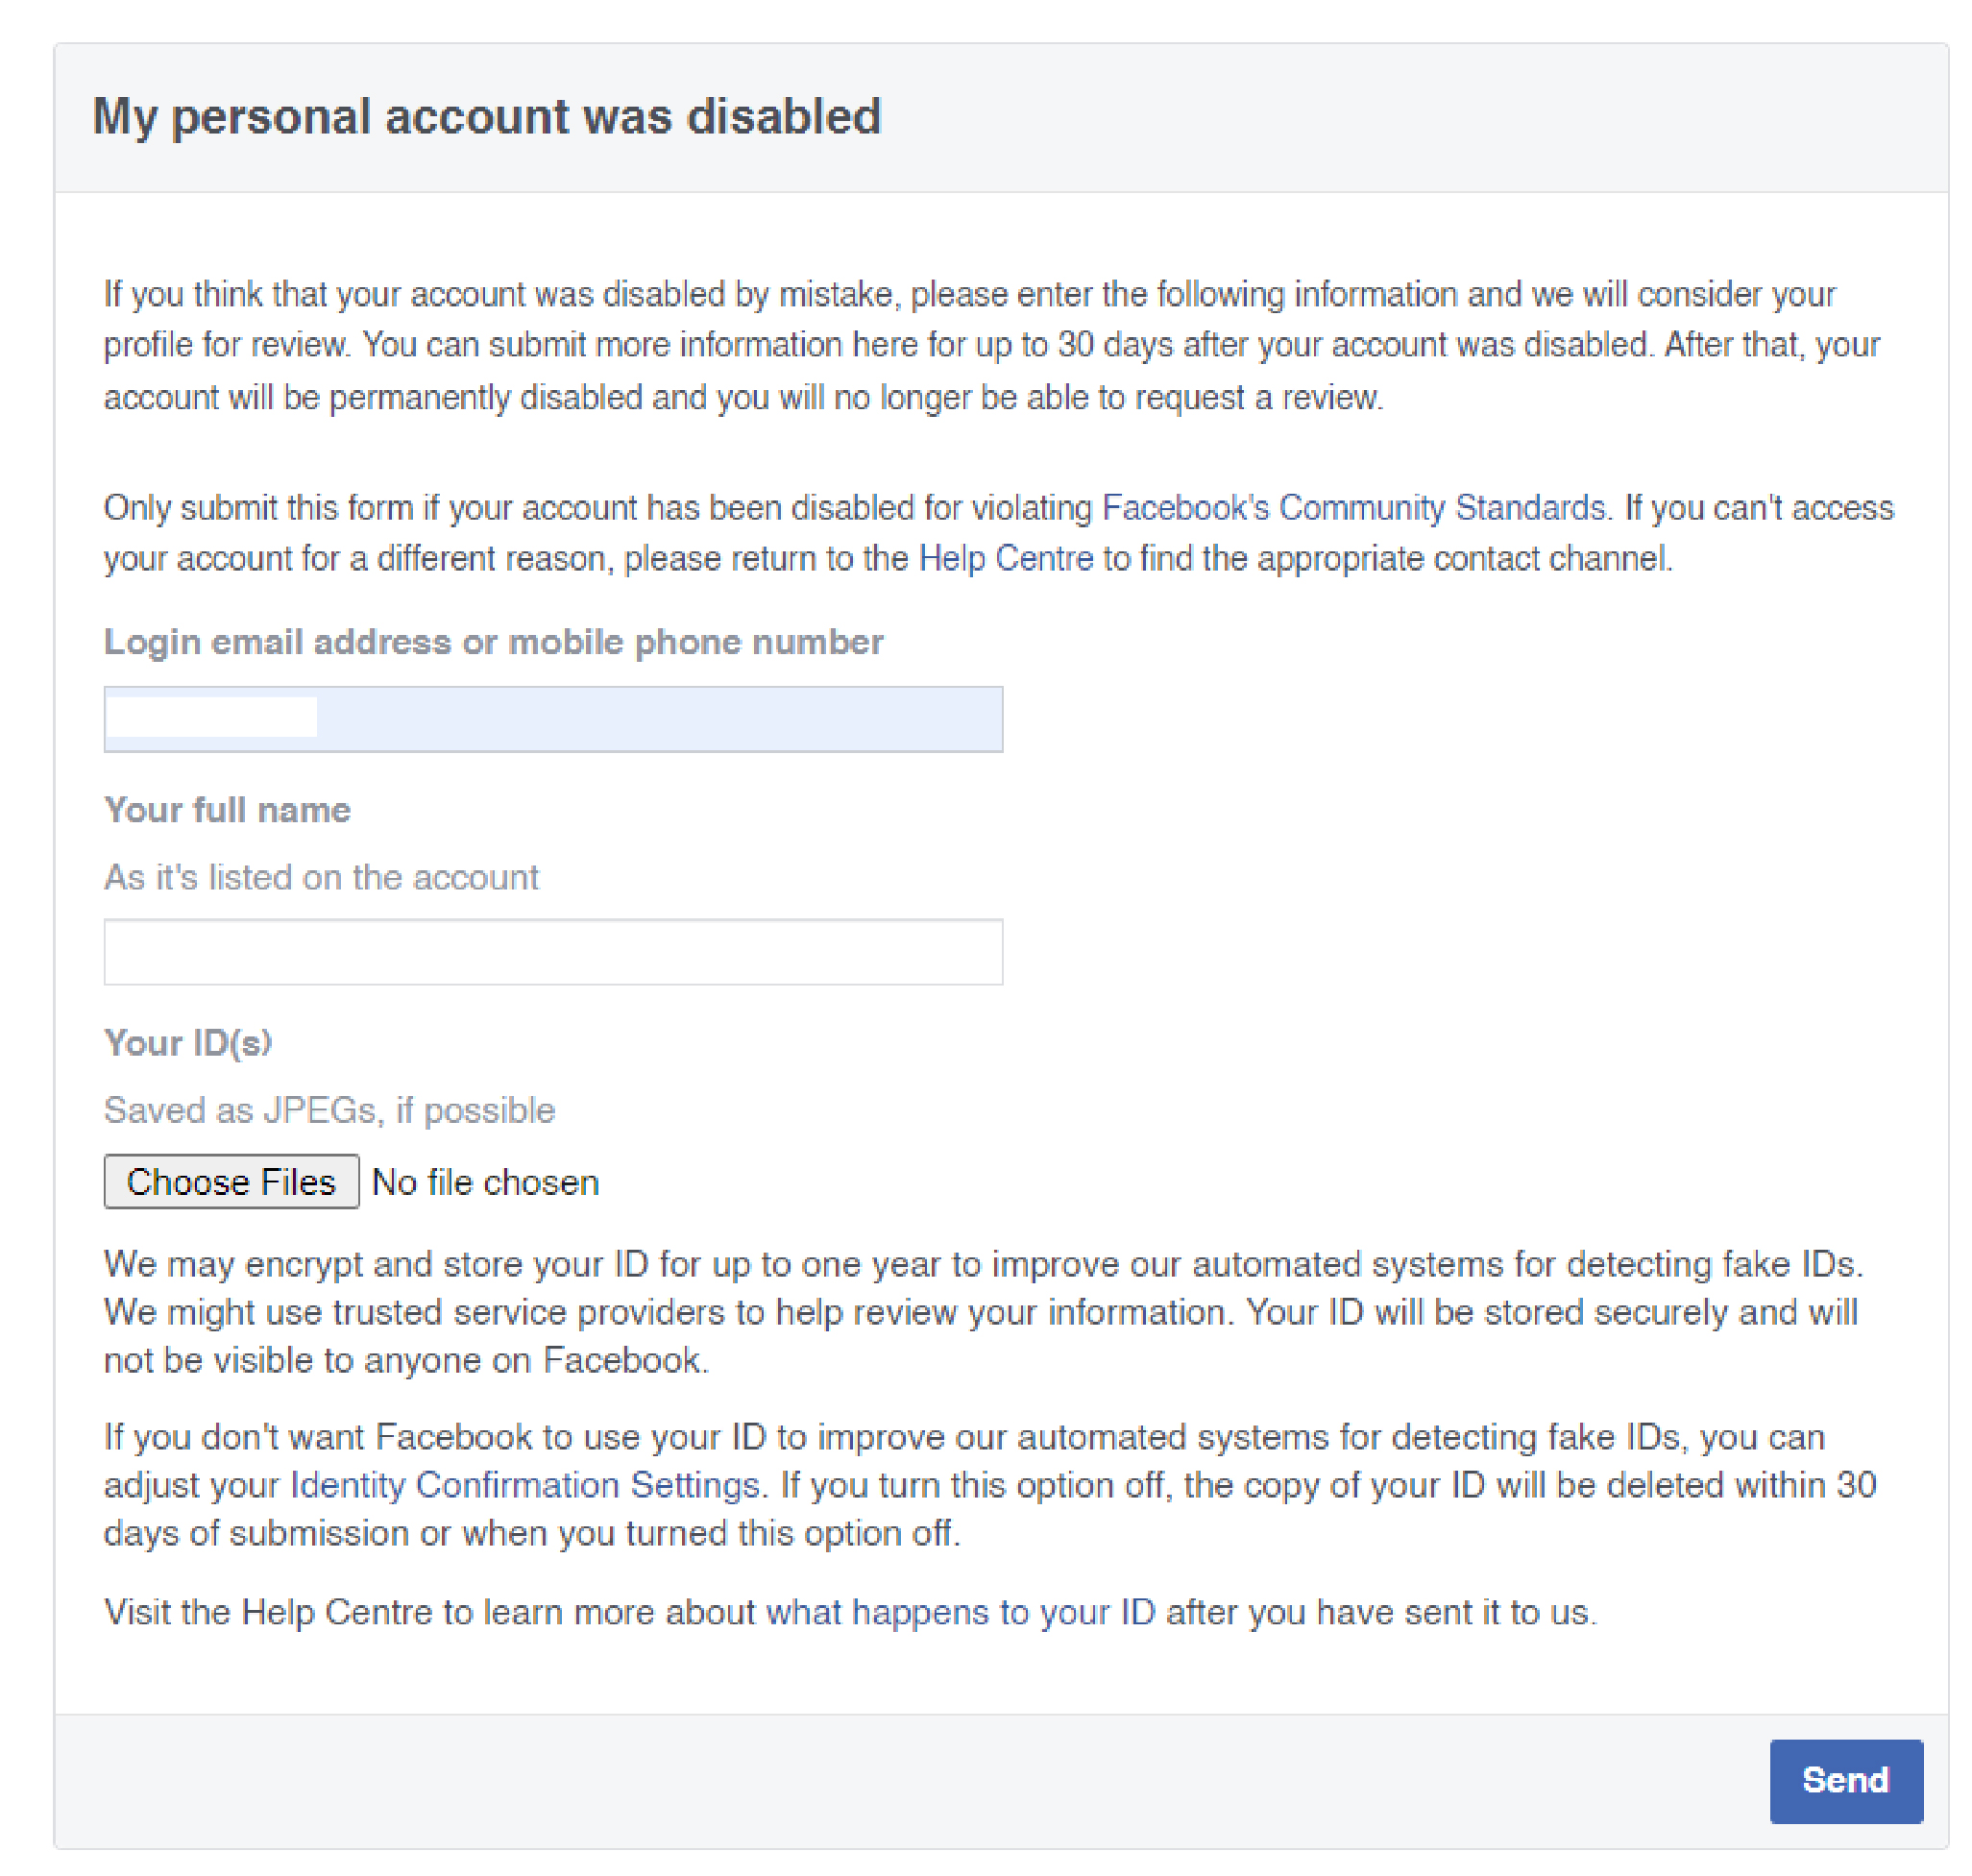Follow 'what happens to your ID' link
The width and height of the screenshot is (1972, 1876).
tap(960, 1611)
